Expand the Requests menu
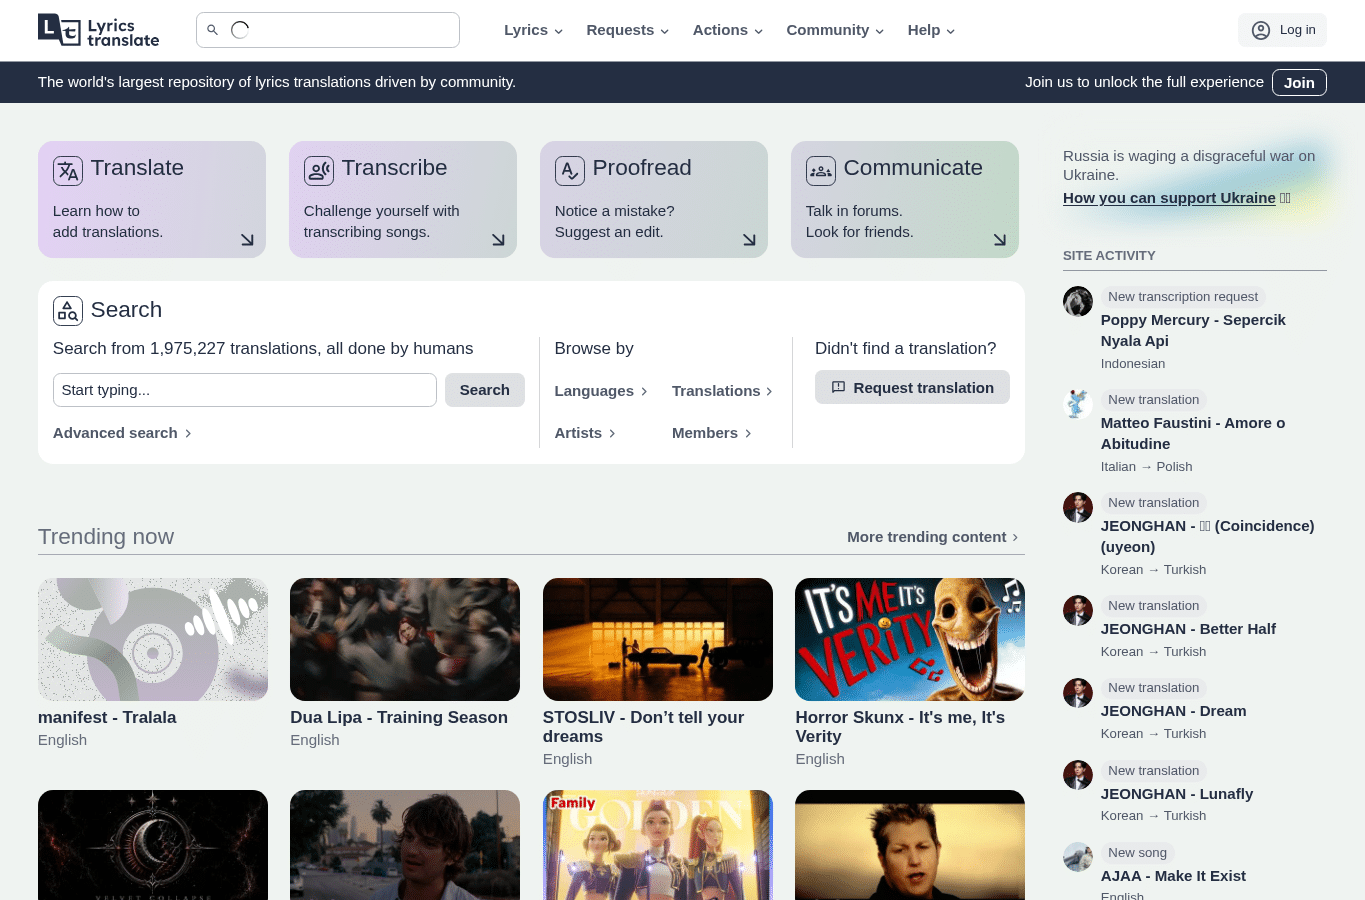The width and height of the screenshot is (1365, 900). coord(628,30)
